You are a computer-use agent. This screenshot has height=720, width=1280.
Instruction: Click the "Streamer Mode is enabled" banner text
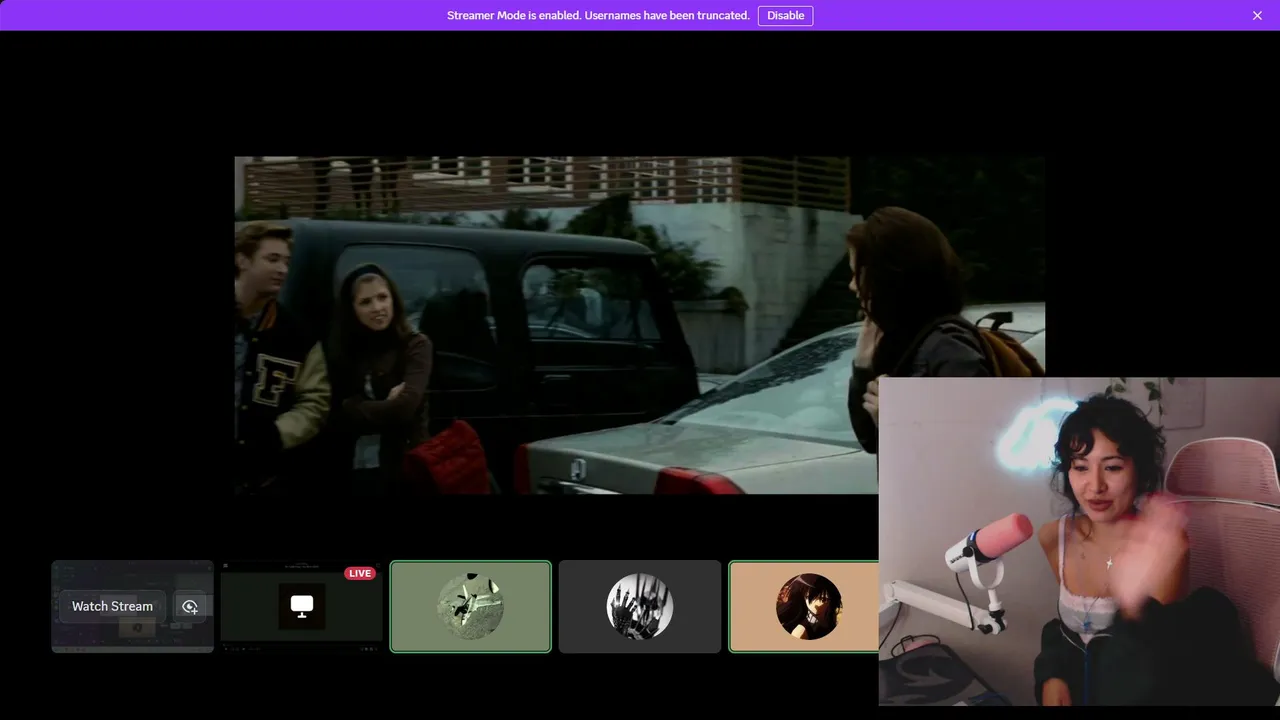pos(598,15)
